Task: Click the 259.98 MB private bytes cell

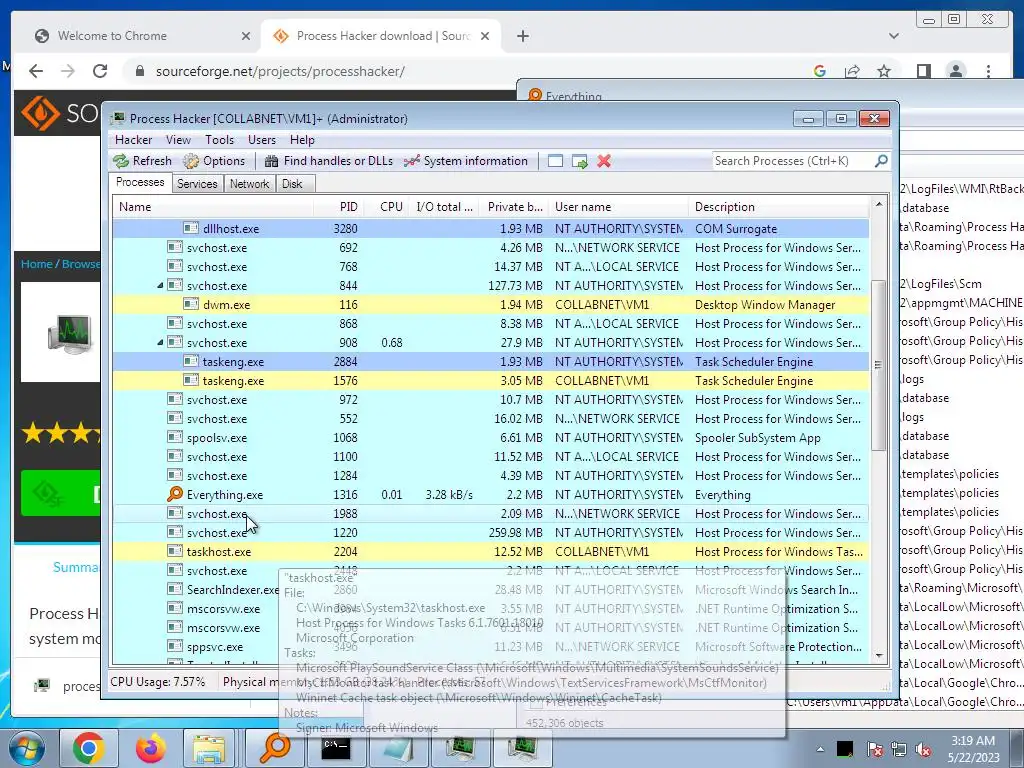Action: [515, 533]
